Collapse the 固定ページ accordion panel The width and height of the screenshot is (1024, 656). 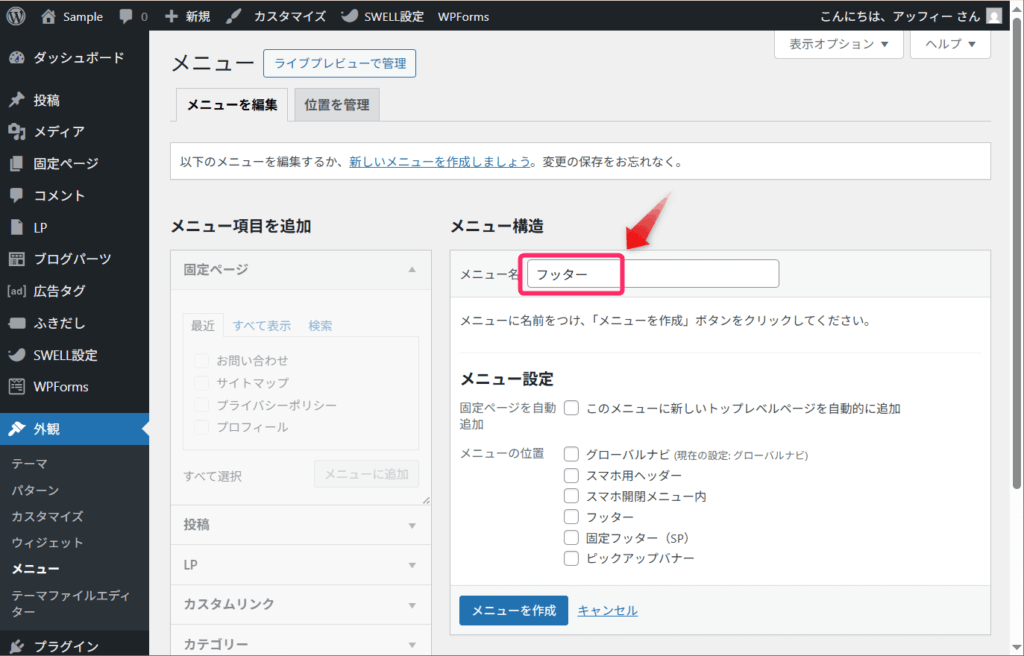pos(301,270)
